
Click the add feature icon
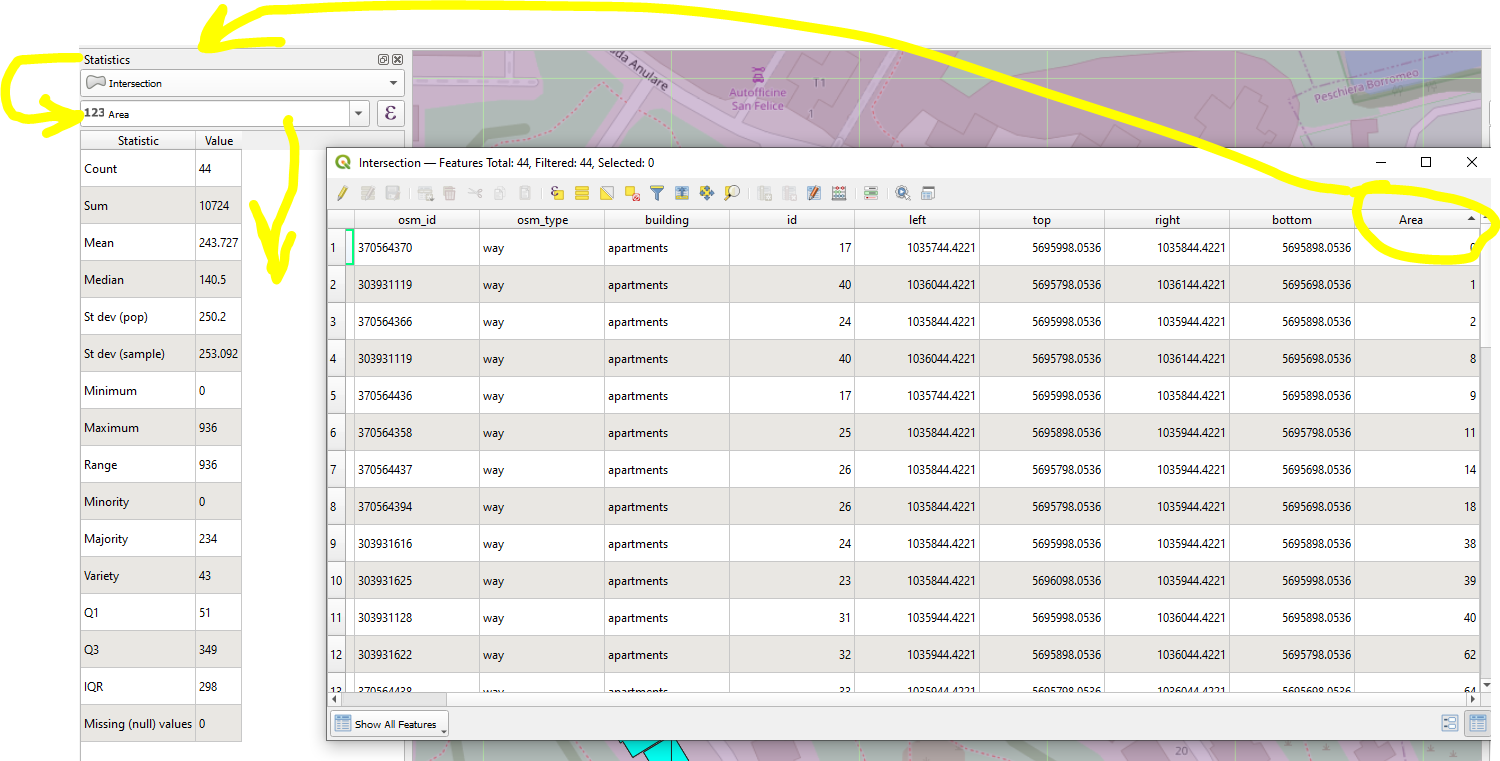[x=425, y=193]
